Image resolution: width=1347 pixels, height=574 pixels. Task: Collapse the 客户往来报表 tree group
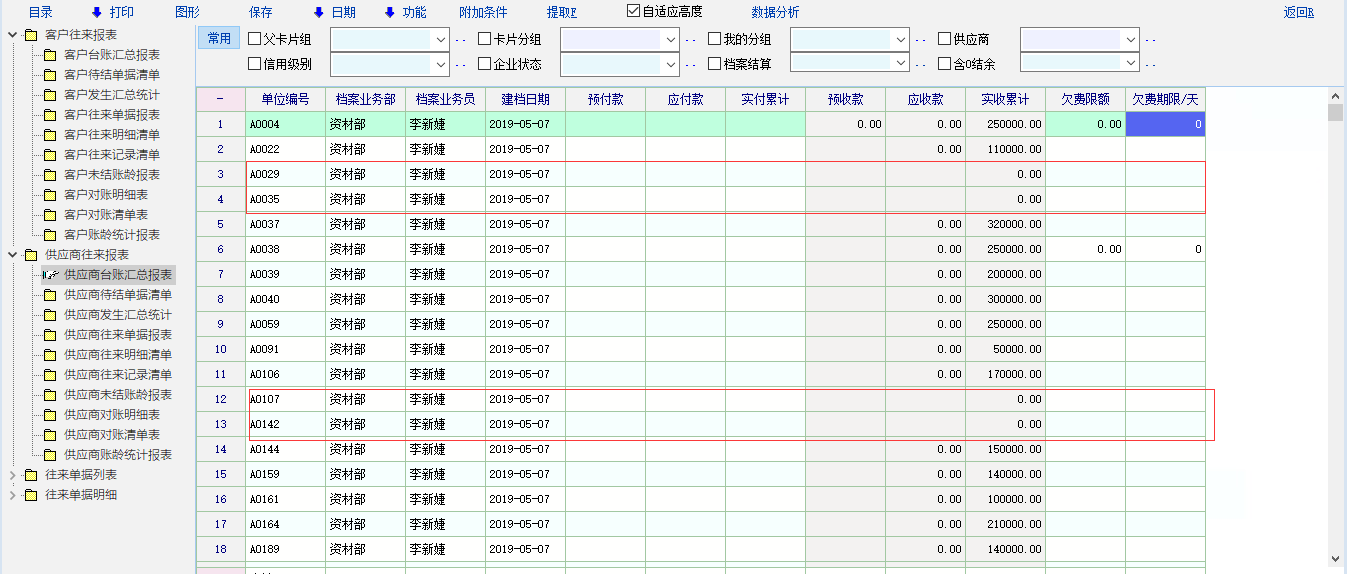pos(13,35)
